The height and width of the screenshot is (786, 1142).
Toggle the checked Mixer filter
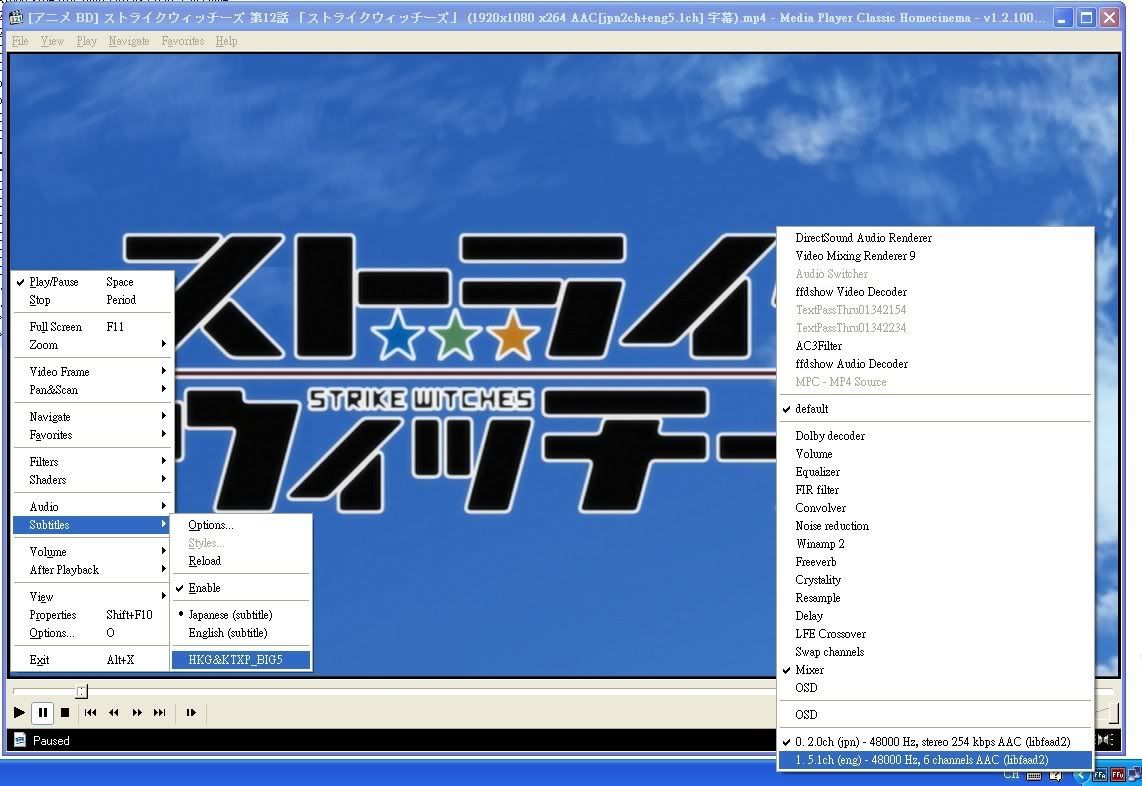[935, 670]
